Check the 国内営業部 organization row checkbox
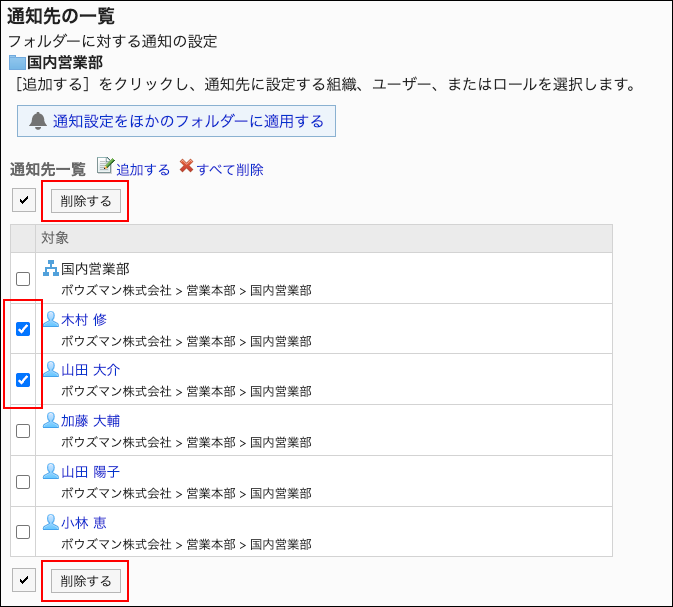The width and height of the screenshot is (673, 607). [x=23, y=279]
